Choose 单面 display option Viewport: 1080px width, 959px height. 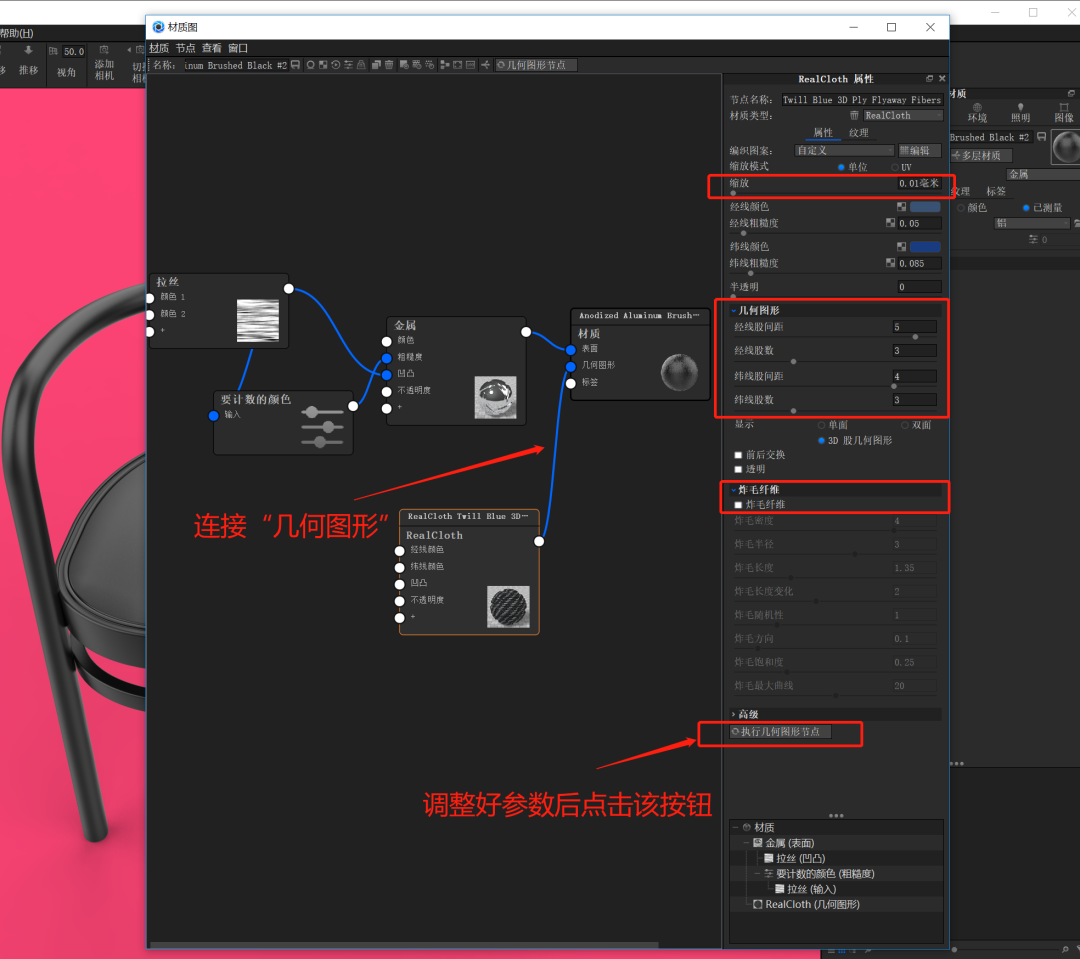821,425
